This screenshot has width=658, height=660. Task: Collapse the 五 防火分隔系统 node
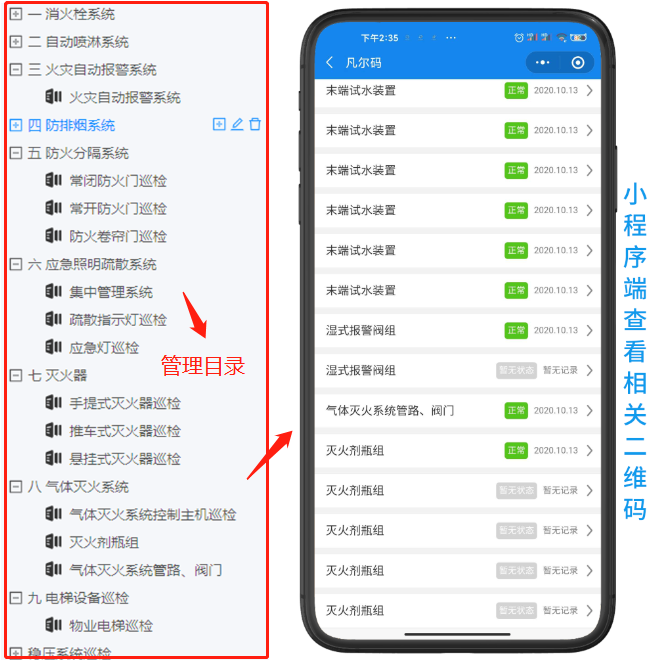tap(16, 153)
